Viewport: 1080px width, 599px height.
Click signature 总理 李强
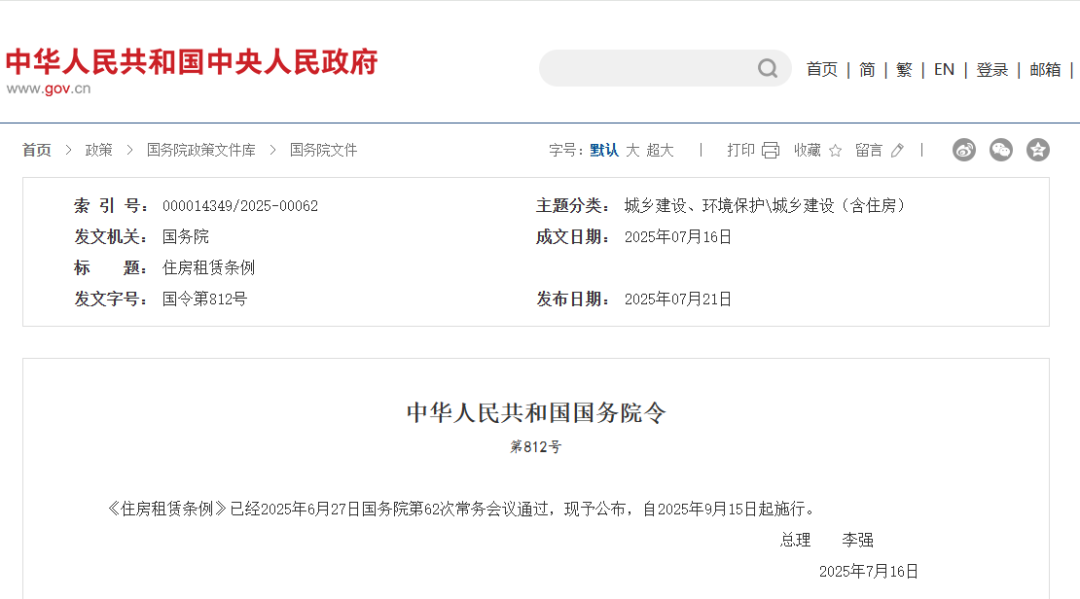point(827,540)
